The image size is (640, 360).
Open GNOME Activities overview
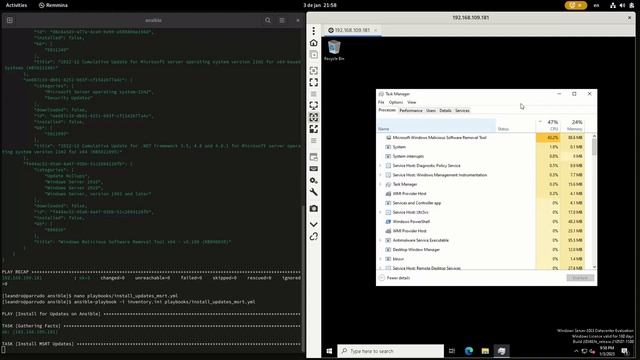[16, 5]
